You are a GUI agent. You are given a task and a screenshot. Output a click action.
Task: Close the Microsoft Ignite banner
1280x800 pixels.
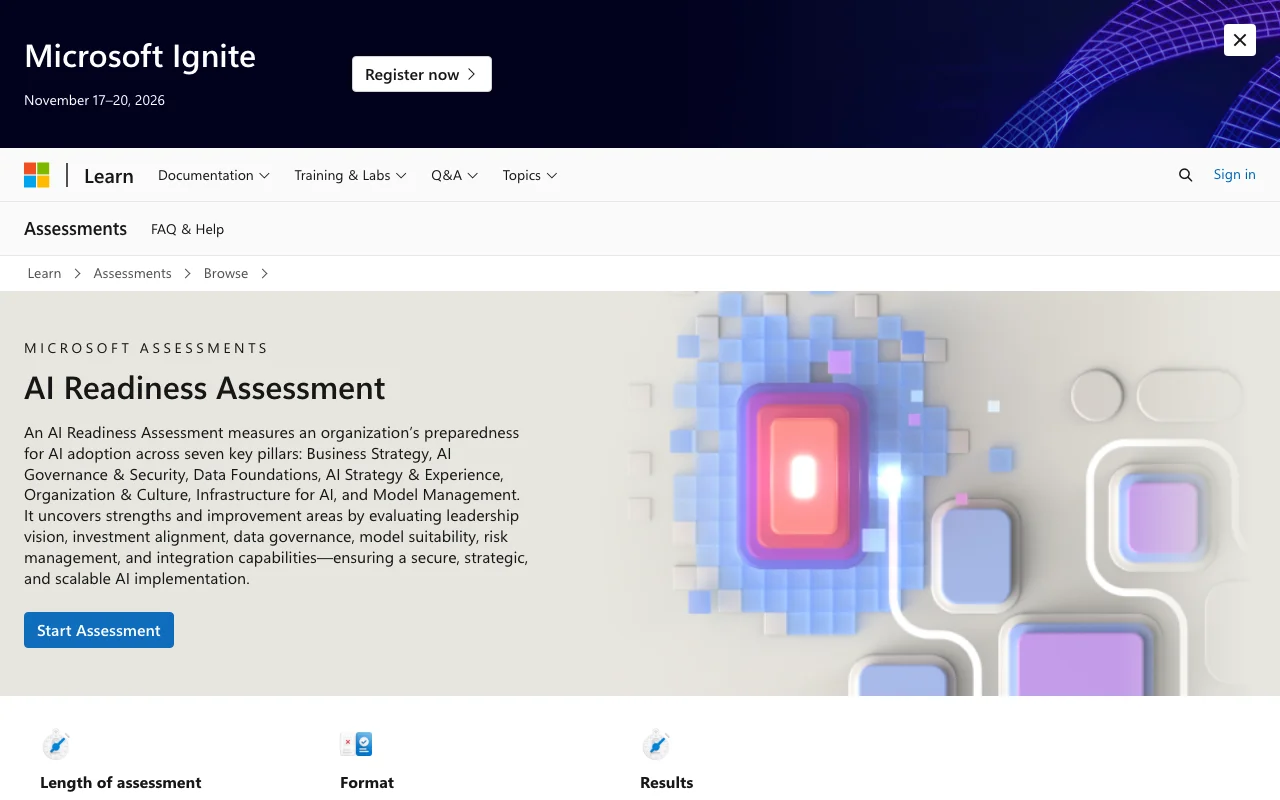point(1240,40)
